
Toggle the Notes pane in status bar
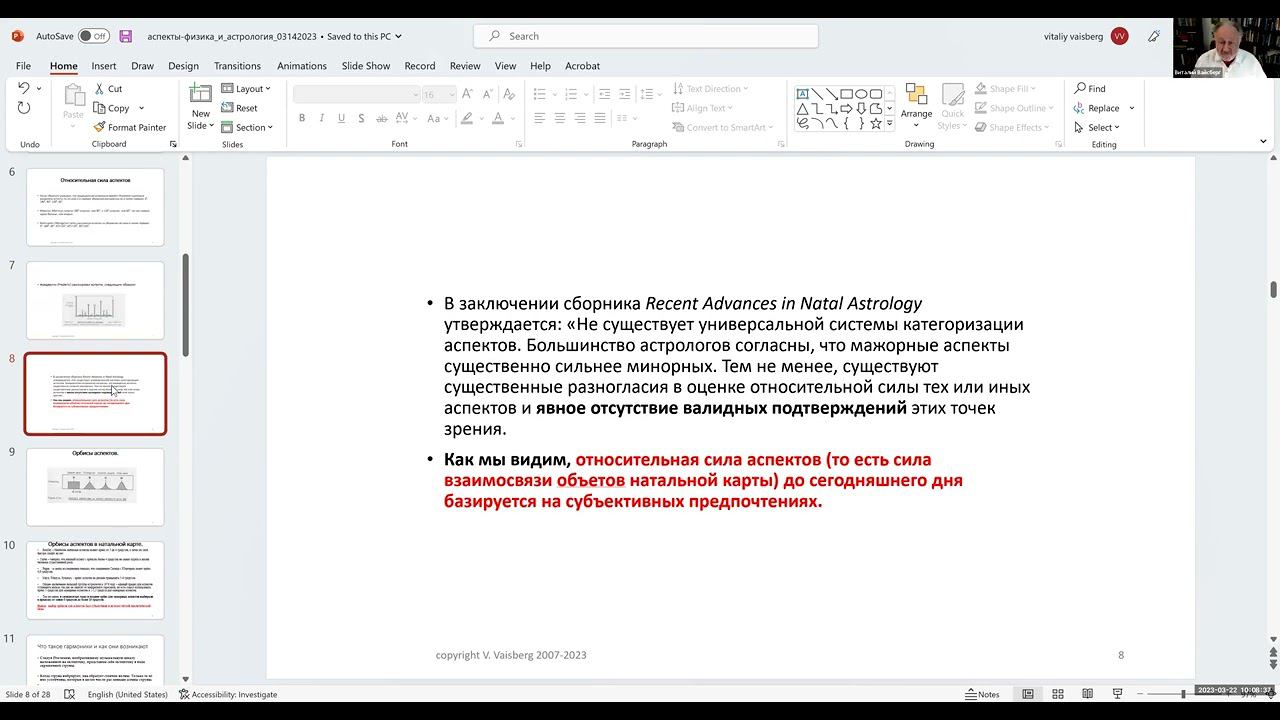pyautogui.click(x=981, y=694)
